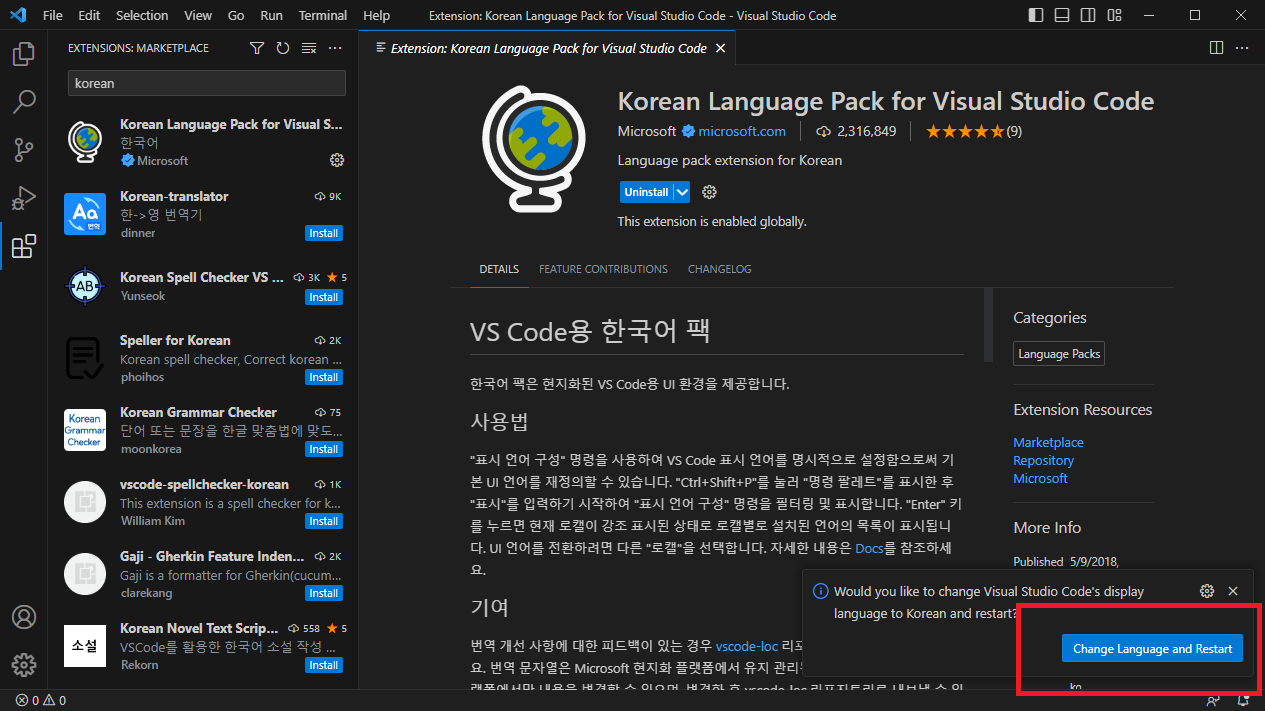Toggle the primary side bar visibility
The width and height of the screenshot is (1265, 711).
[x=1037, y=15]
